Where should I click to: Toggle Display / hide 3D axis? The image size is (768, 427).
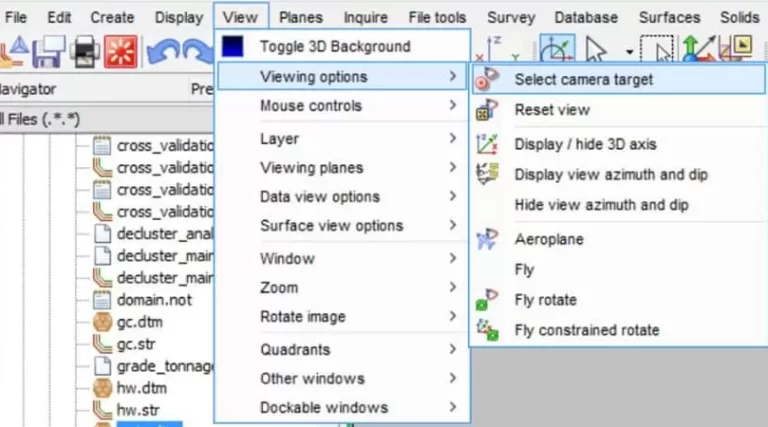pos(585,145)
